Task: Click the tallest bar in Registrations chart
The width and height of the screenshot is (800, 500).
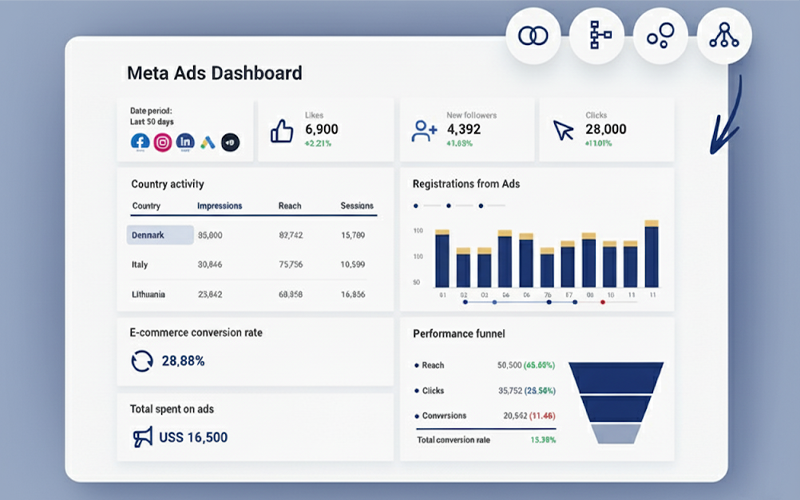Action: [651, 255]
